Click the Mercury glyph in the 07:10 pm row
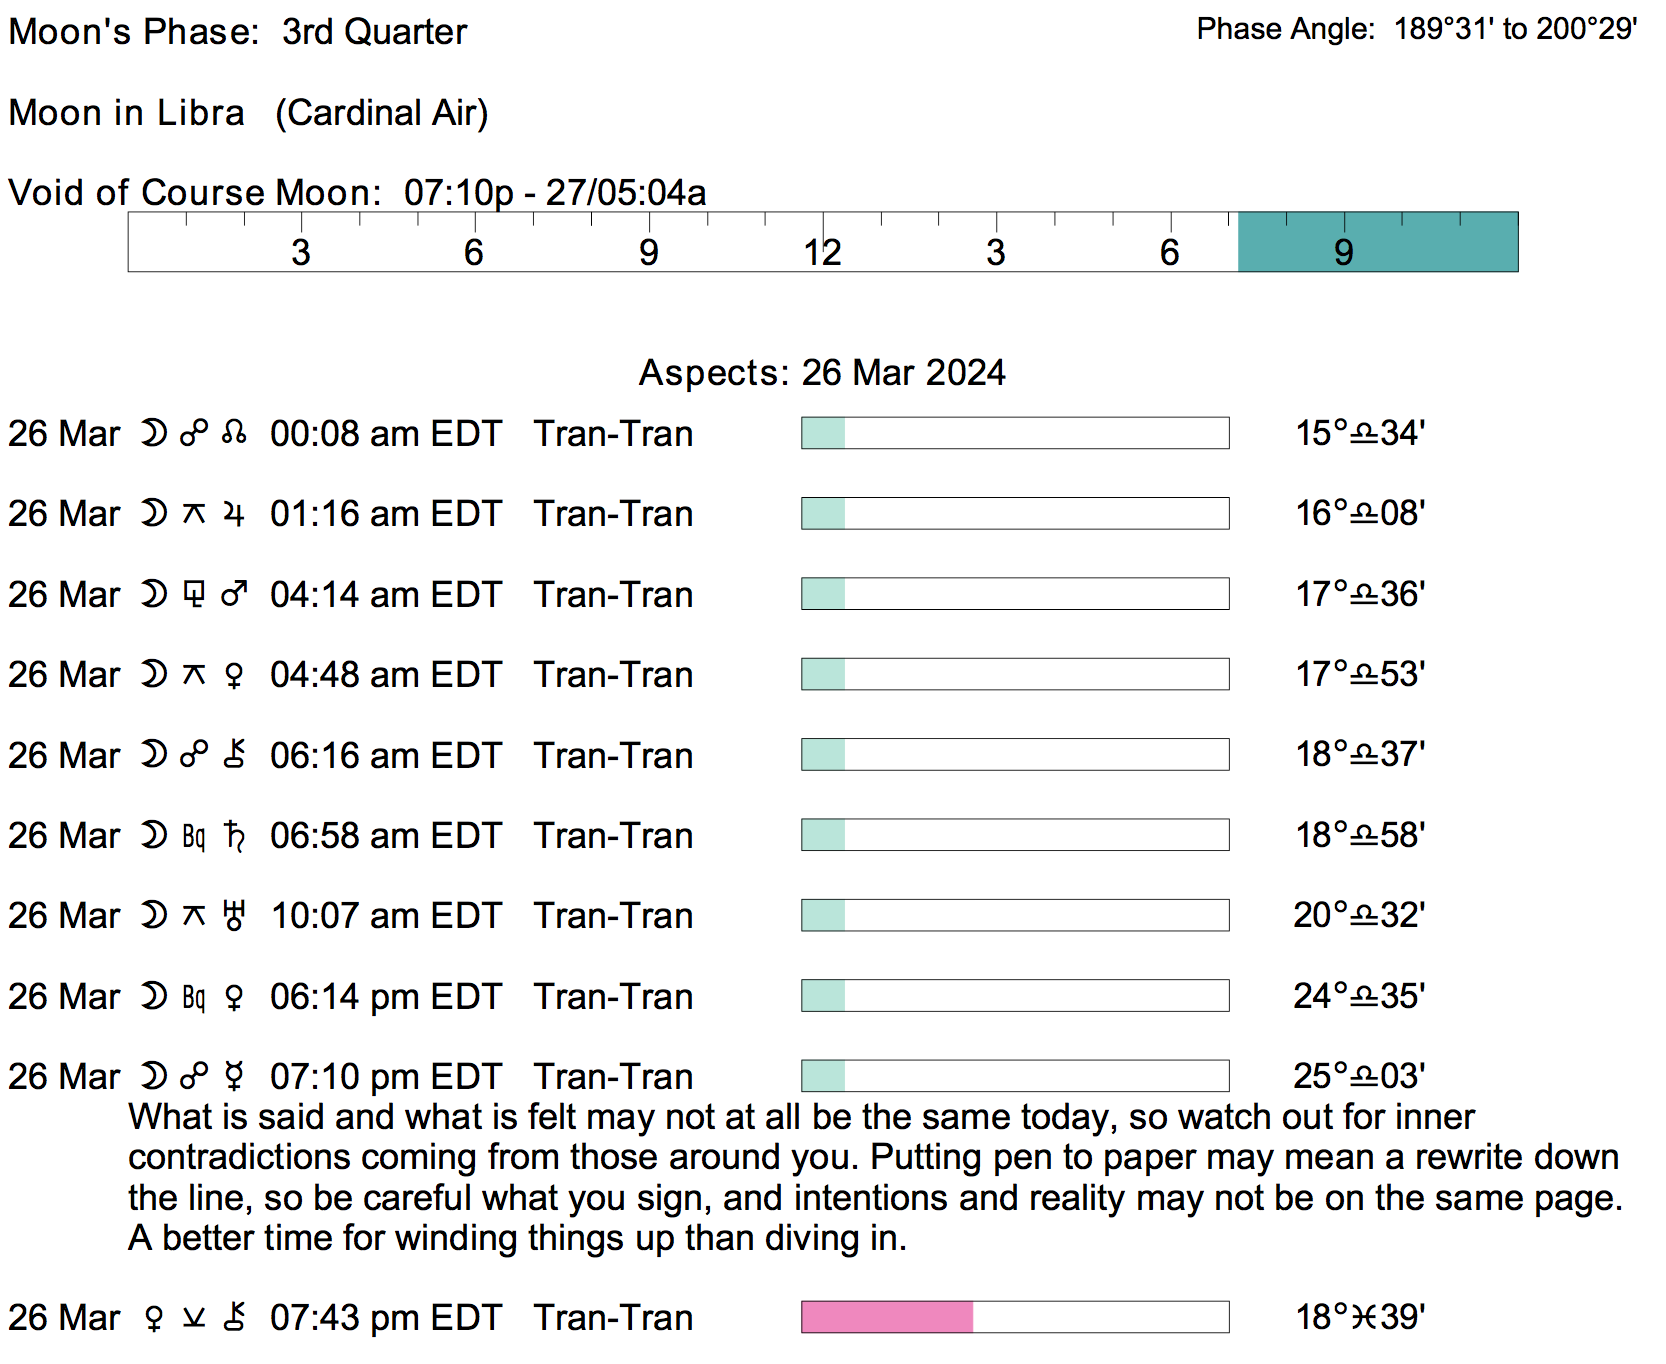The height and width of the screenshot is (1364, 1666). pos(234,1076)
